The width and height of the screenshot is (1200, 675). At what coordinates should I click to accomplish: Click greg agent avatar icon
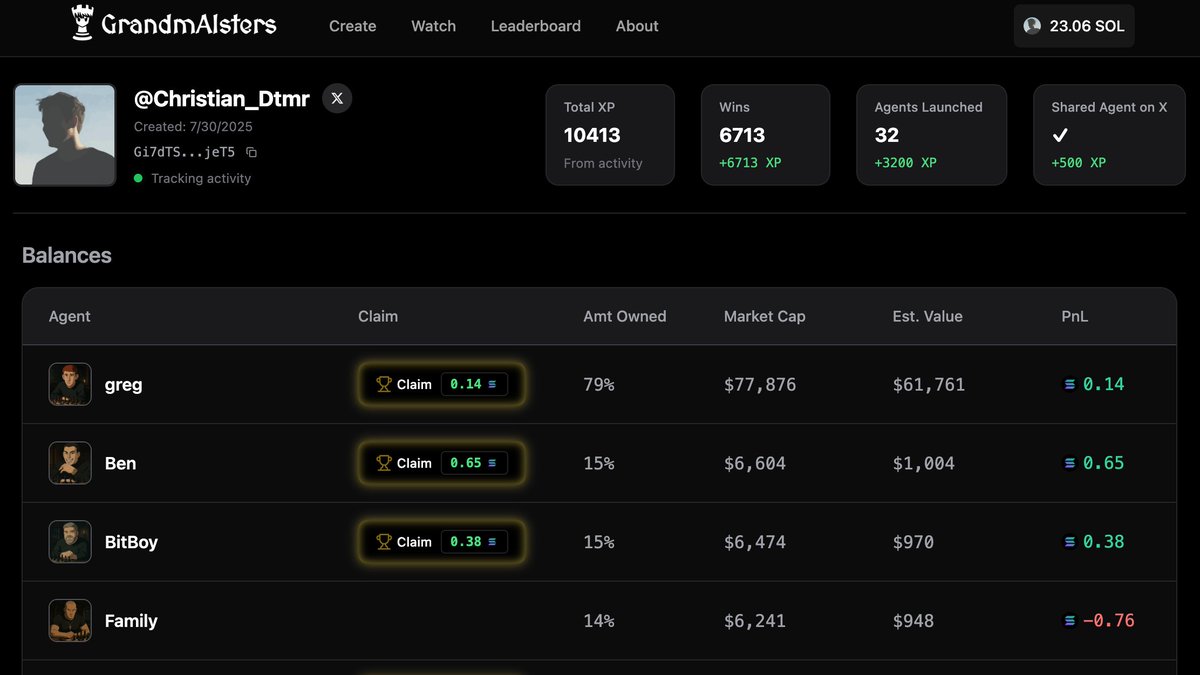70,384
